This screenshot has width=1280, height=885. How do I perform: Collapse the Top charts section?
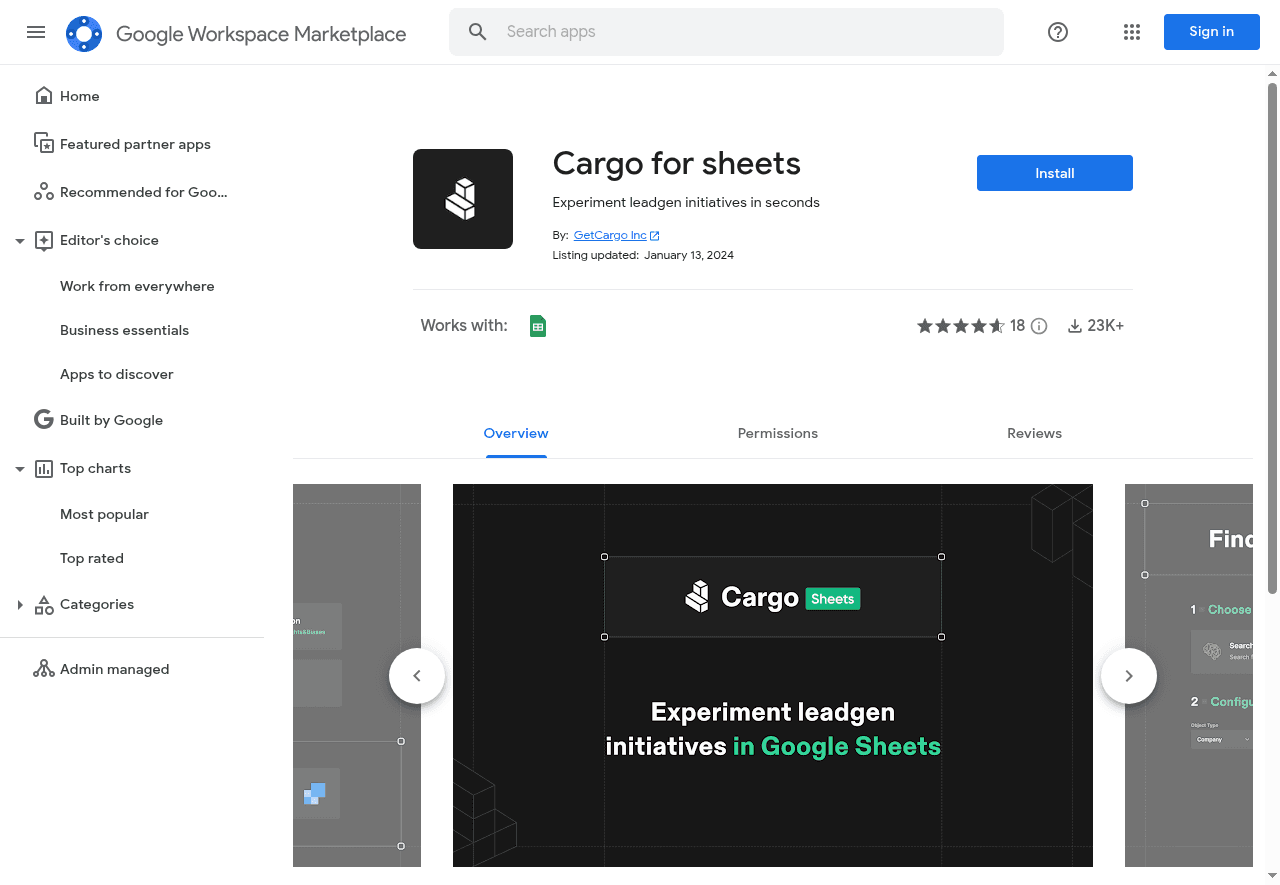click(x=19, y=468)
